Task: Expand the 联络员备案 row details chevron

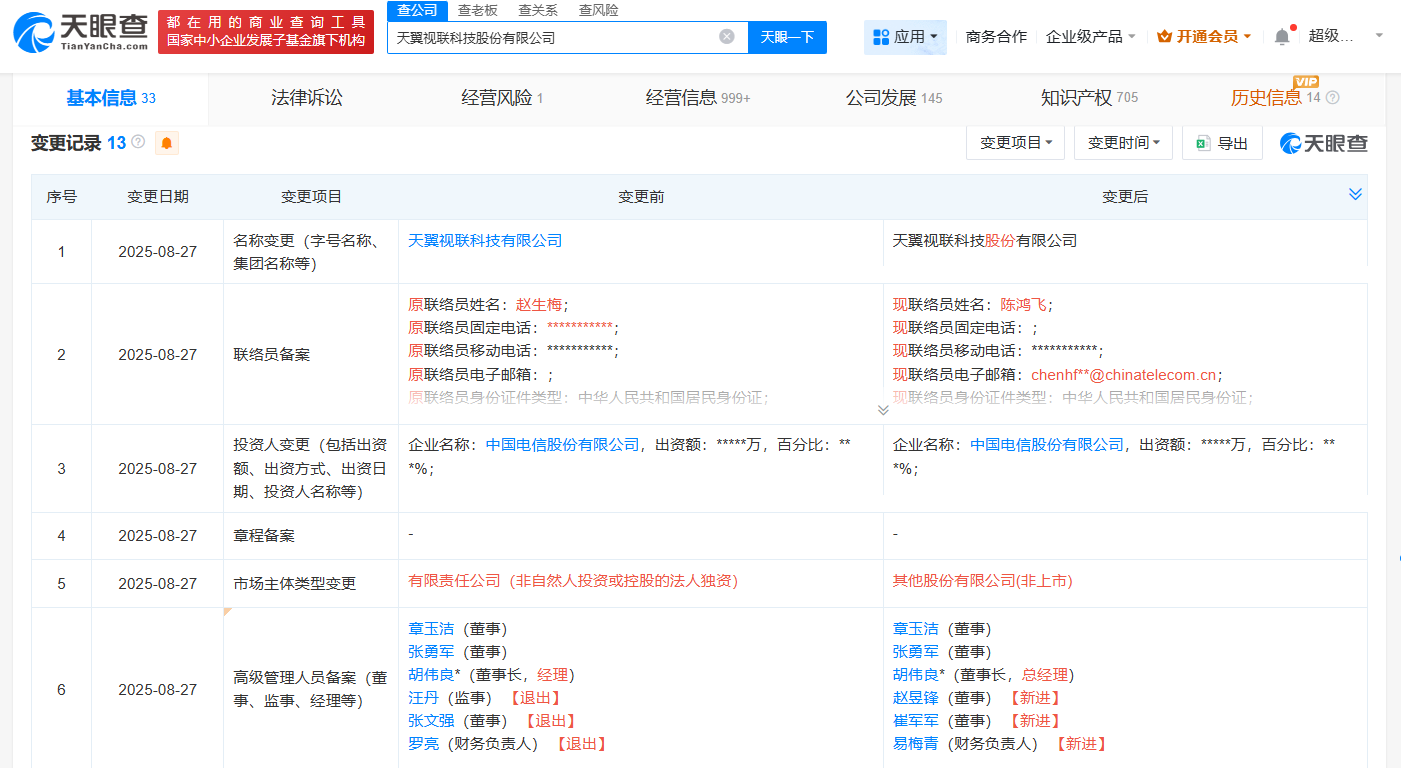Action: pos(883,410)
